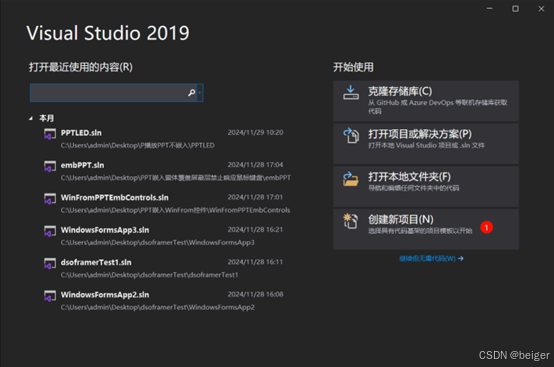
Task: Select 创建新项目(N)
Action: click(426, 229)
